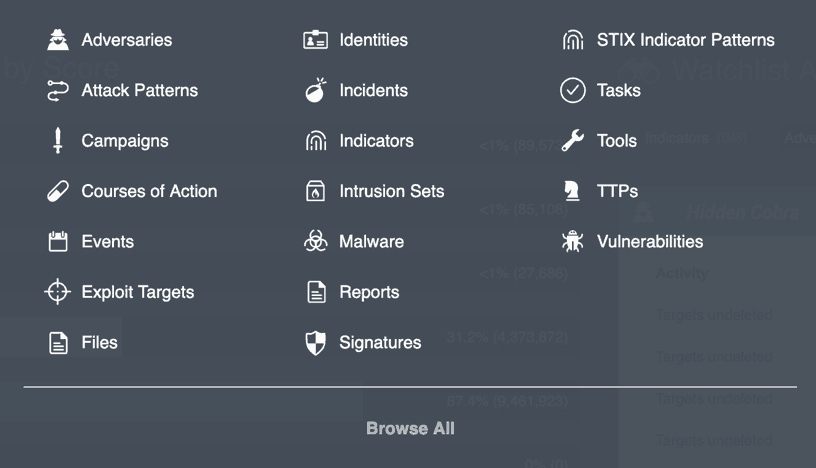816x468 pixels.
Task: Click the Indicators fingerprint icon
Action: (x=316, y=141)
